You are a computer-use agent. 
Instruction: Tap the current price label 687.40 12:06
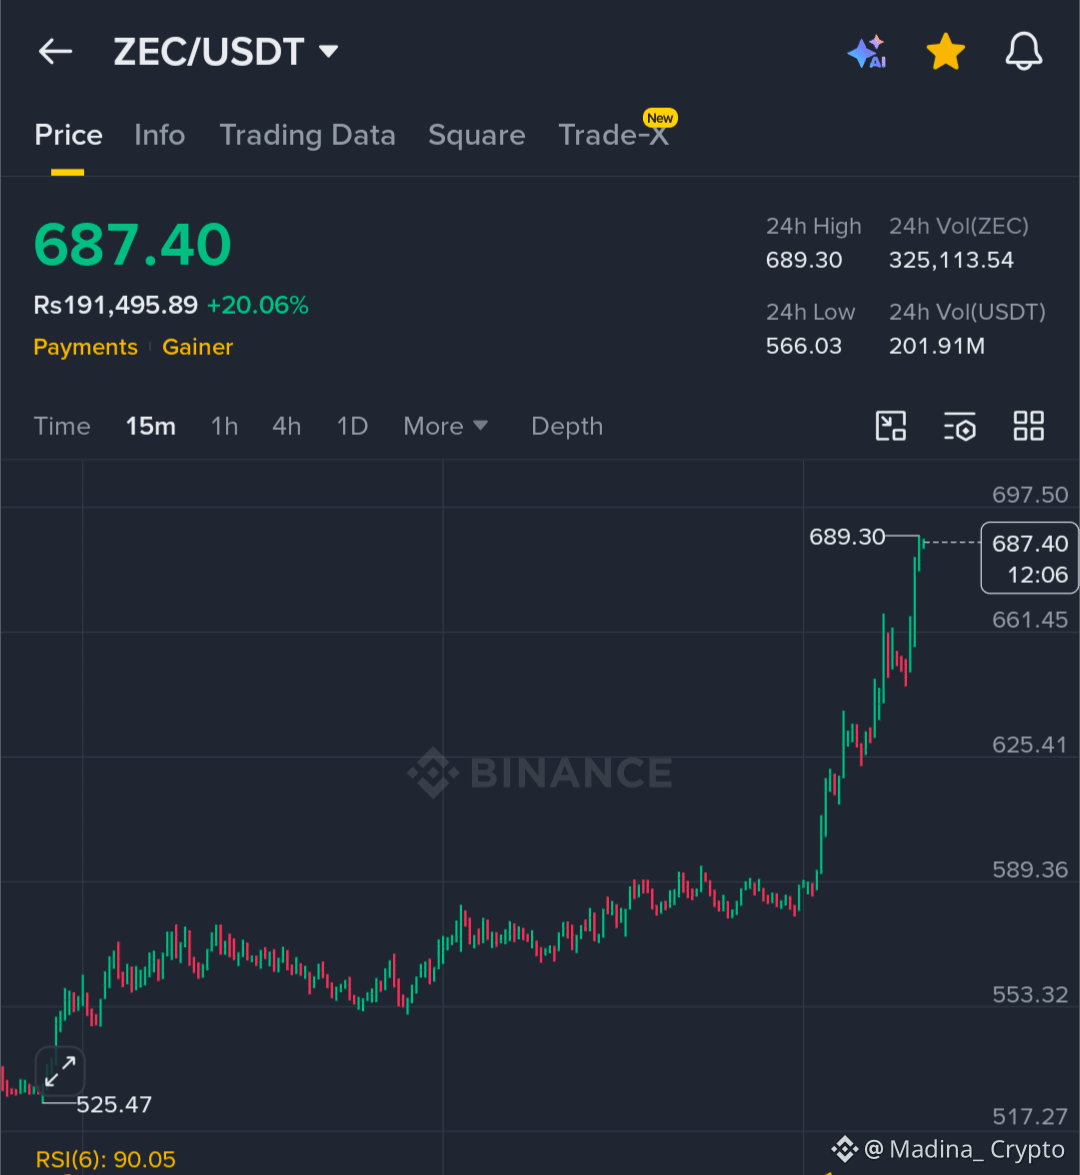[x=1030, y=558]
